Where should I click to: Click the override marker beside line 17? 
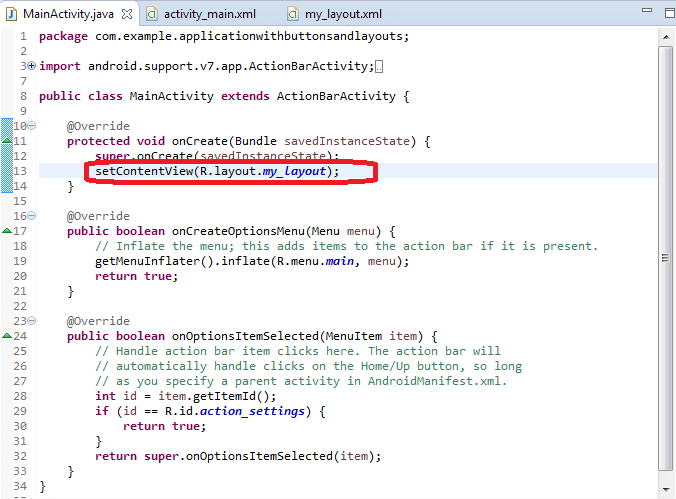pyautogui.click(x=8, y=231)
